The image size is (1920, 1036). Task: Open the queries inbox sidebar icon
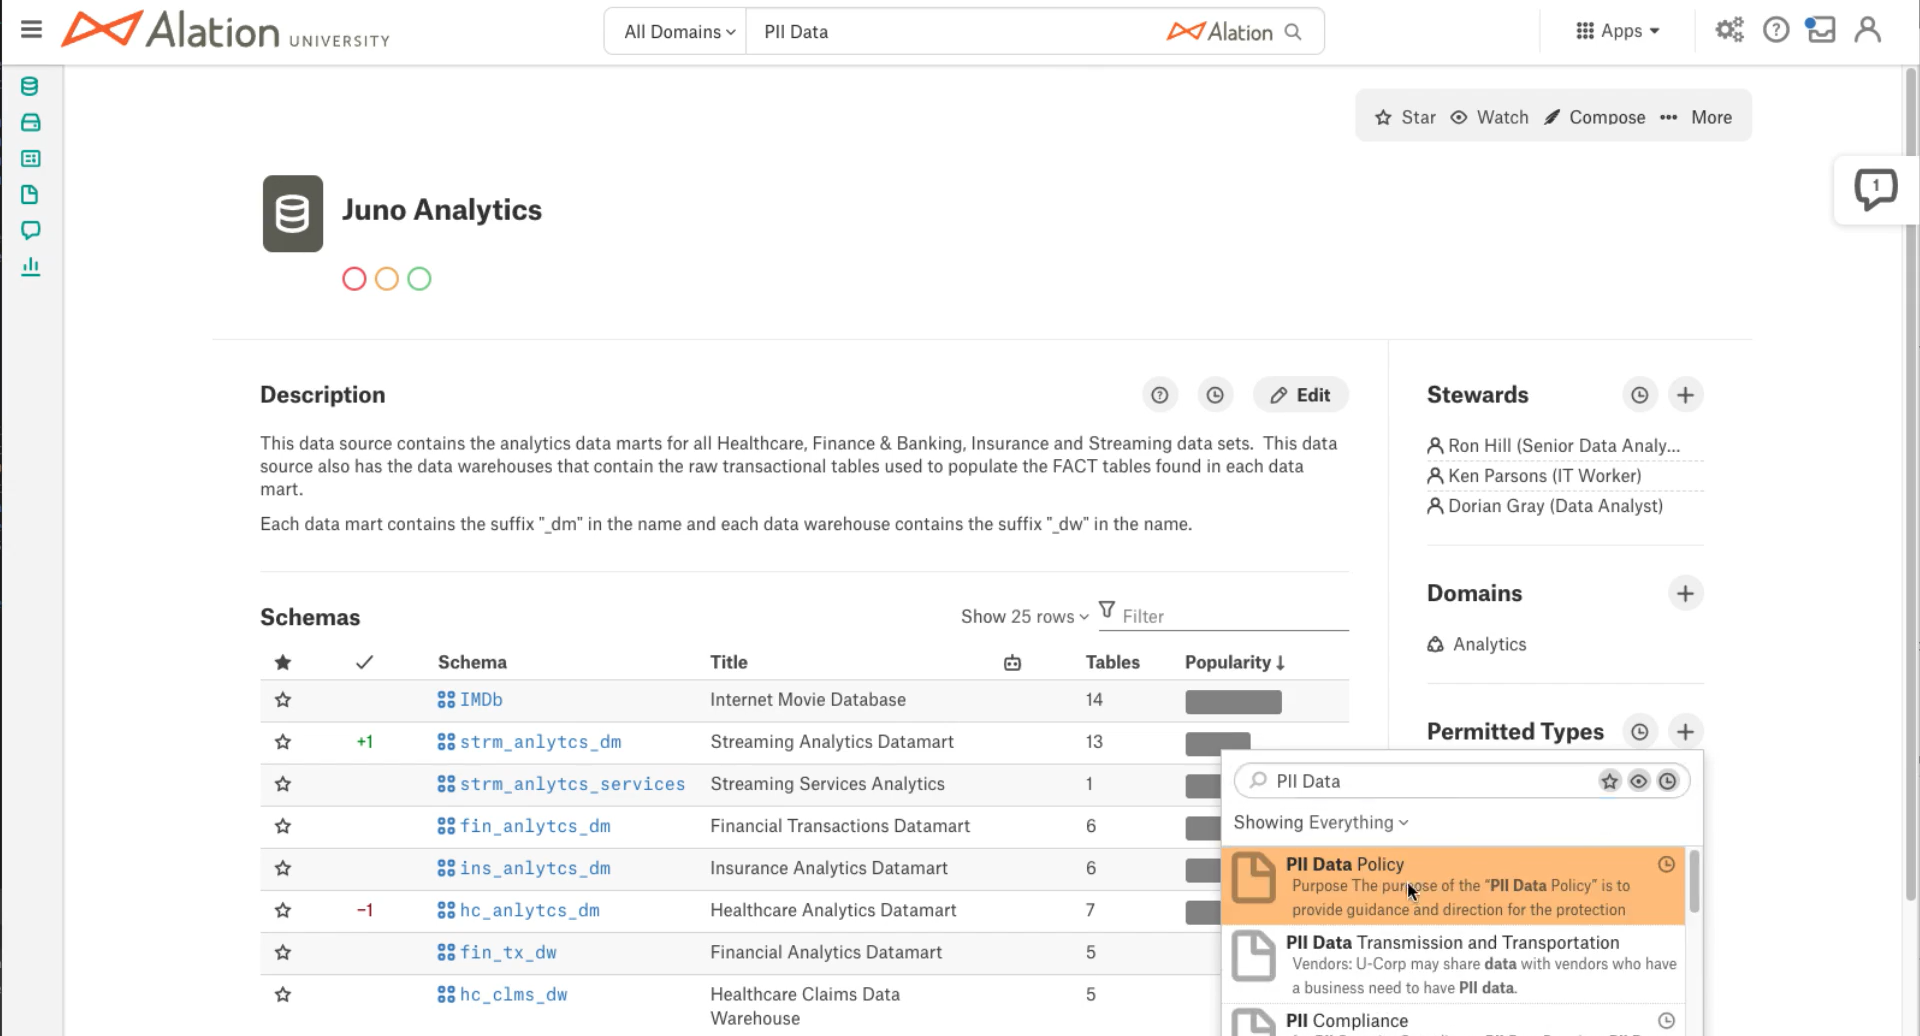[x=30, y=122]
